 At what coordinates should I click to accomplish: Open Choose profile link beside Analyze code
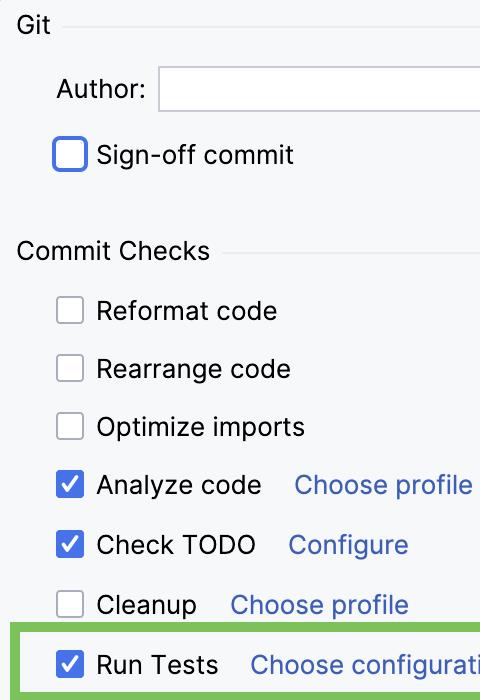[383, 485]
